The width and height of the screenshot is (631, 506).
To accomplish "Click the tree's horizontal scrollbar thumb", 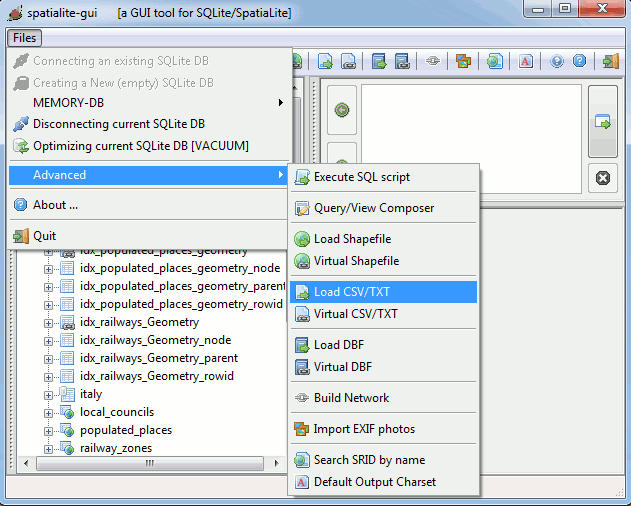I will click(x=150, y=463).
